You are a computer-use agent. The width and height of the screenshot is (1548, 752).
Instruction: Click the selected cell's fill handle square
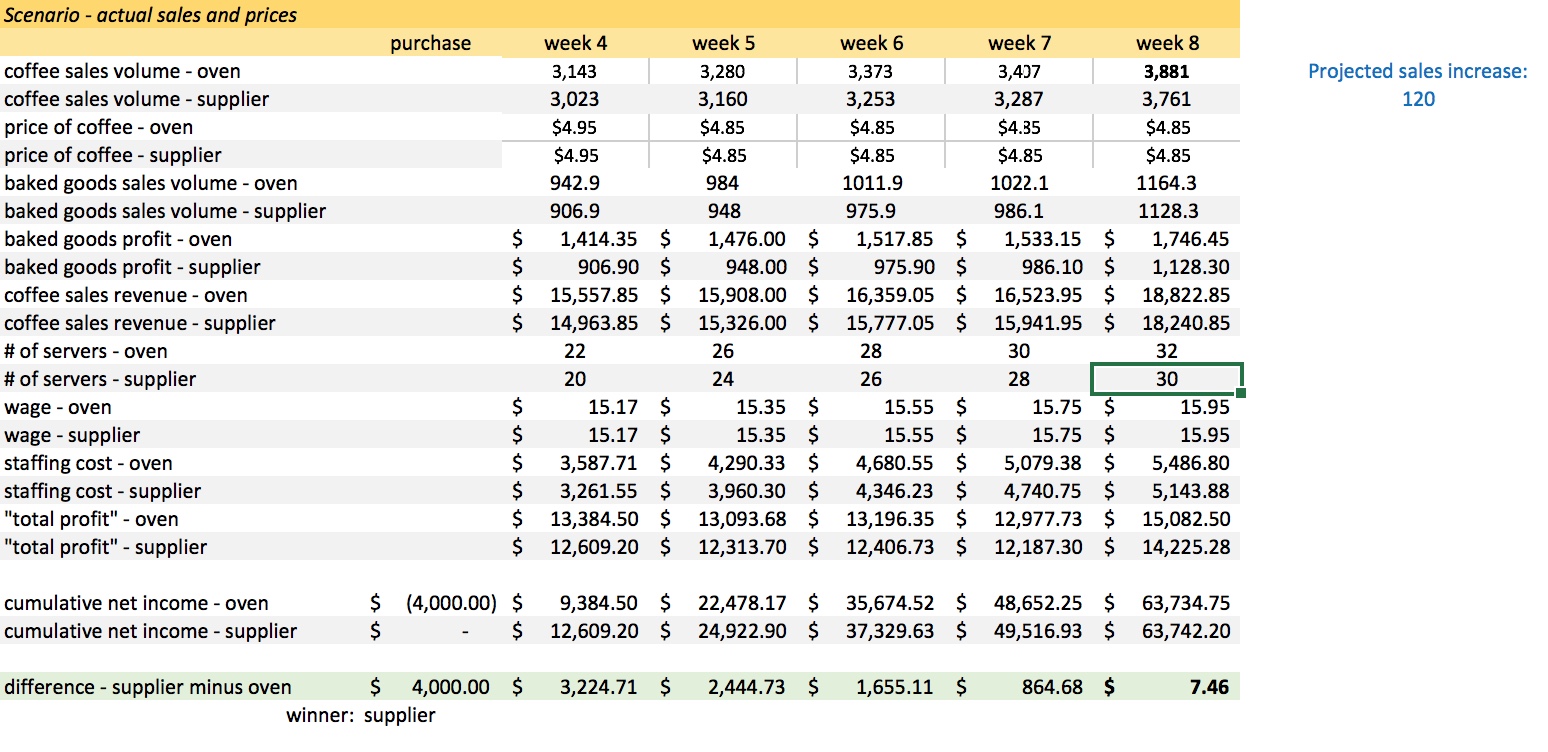[1242, 393]
